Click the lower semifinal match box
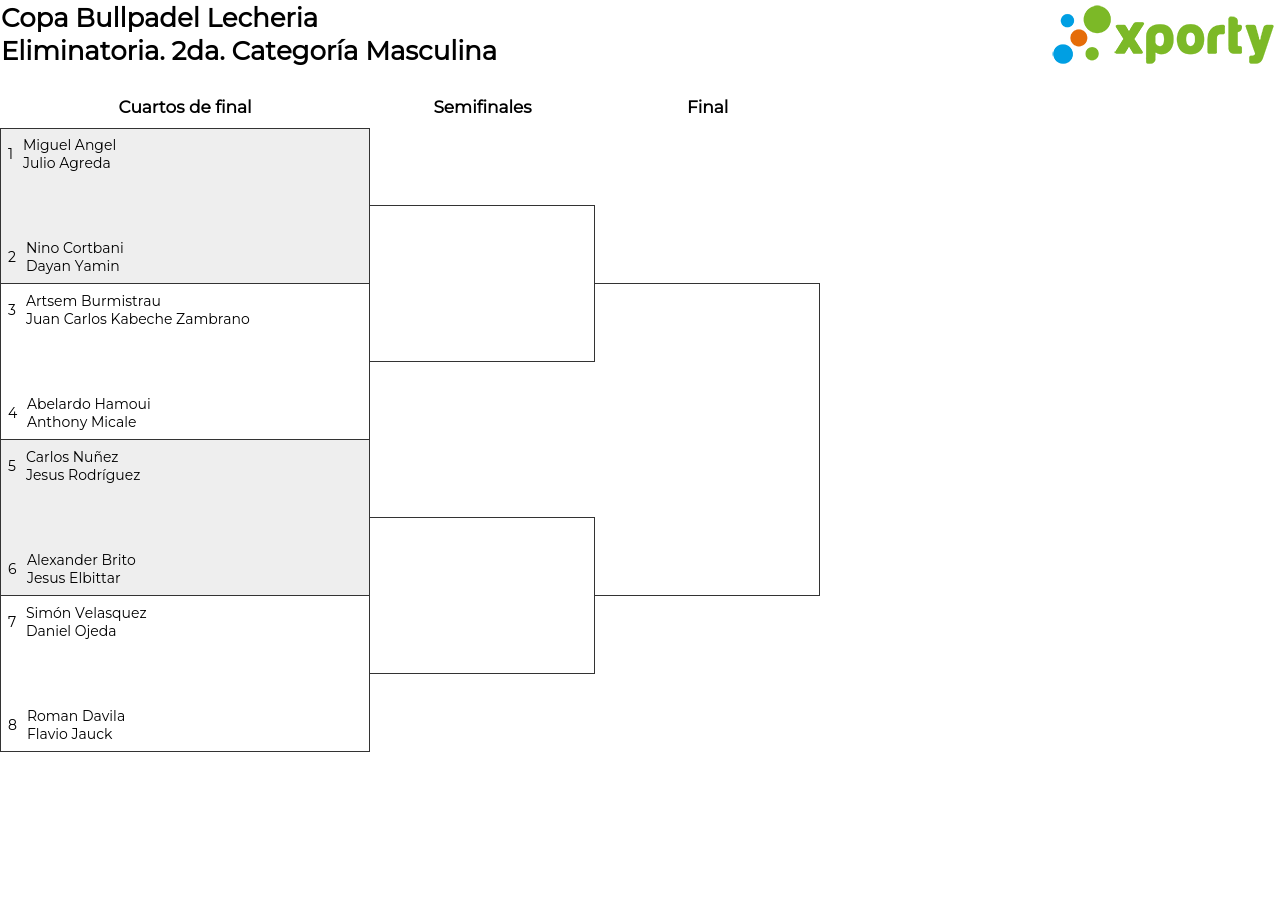Image resolution: width=1280 pixels, height=916 pixels. tap(482, 595)
